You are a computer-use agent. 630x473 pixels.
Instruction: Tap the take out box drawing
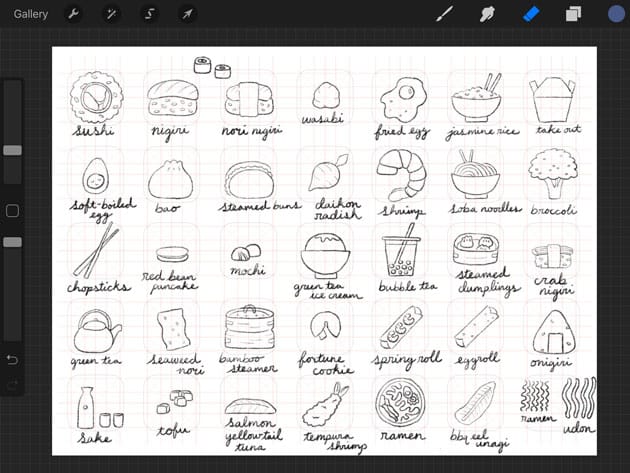(x=552, y=99)
